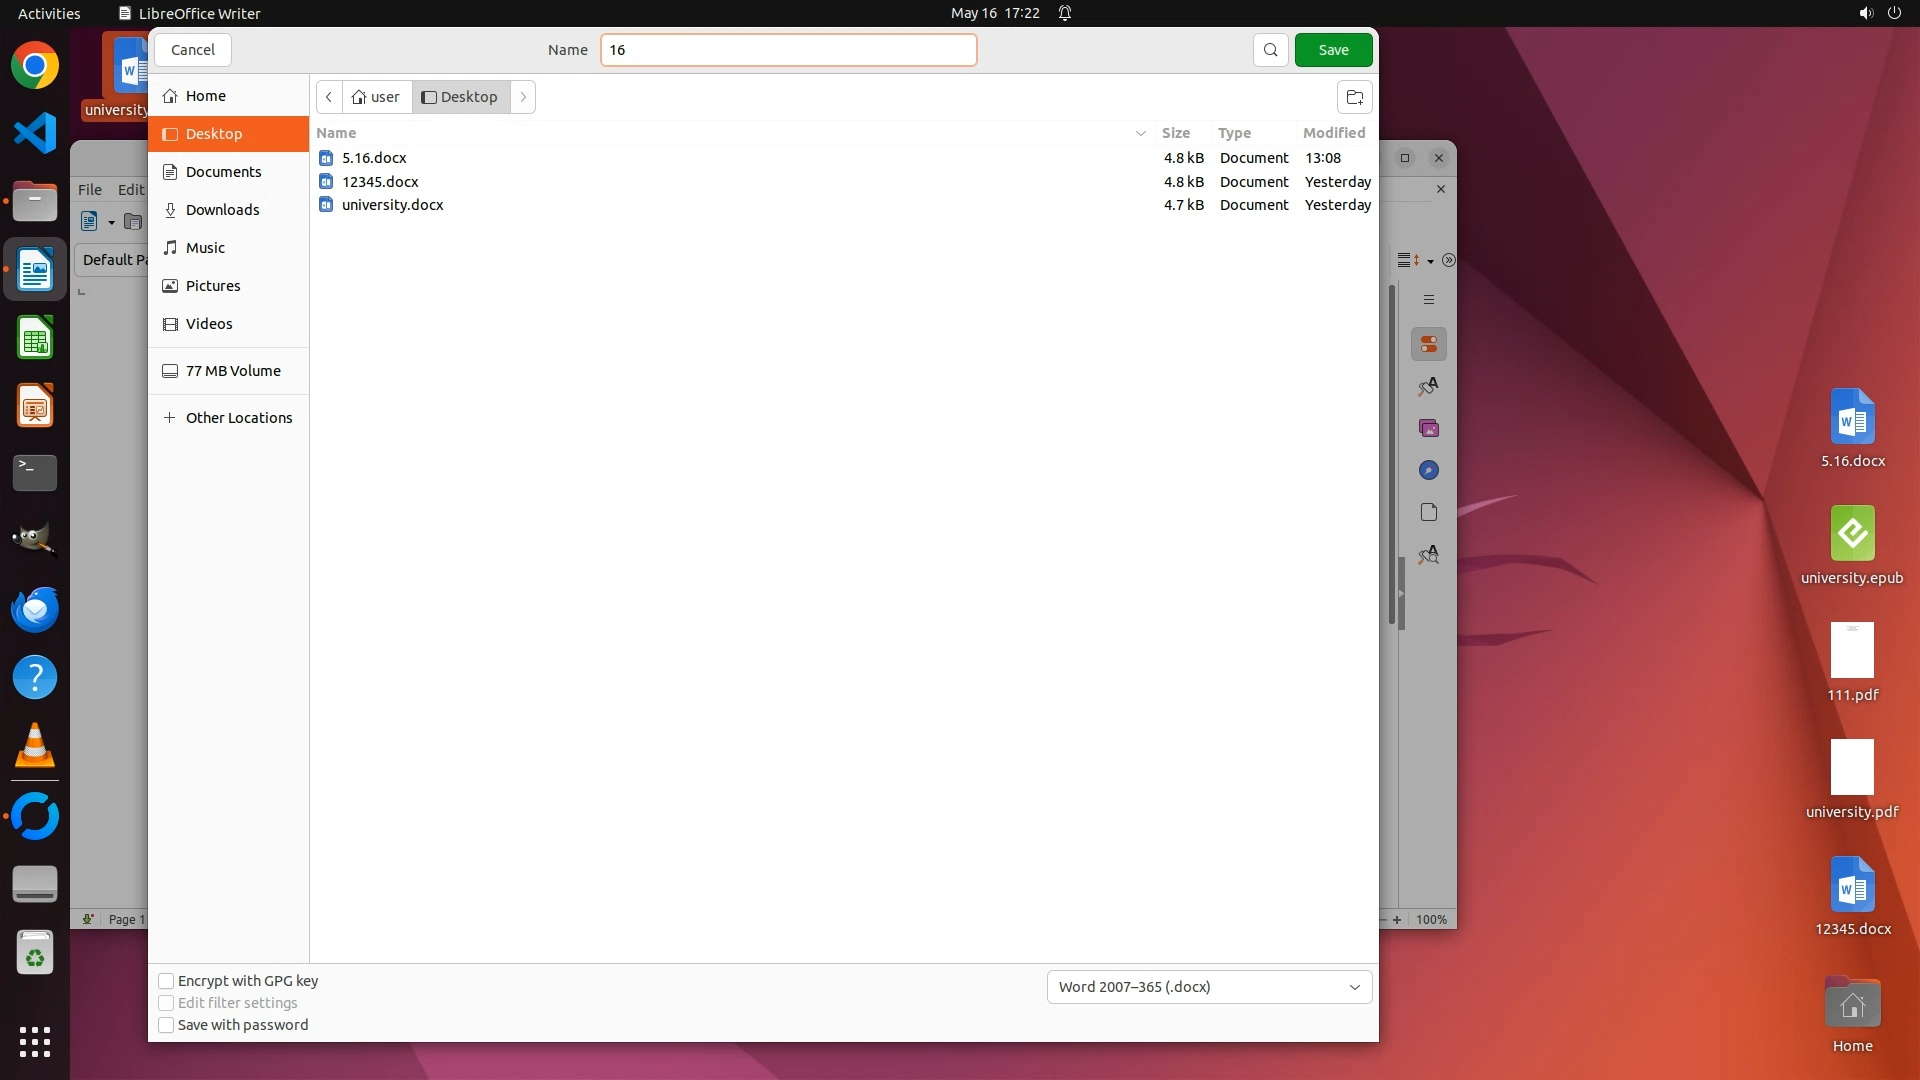Tick the Save with password checkbox
The height and width of the screenshot is (1080, 1920).
click(x=167, y=1025)
